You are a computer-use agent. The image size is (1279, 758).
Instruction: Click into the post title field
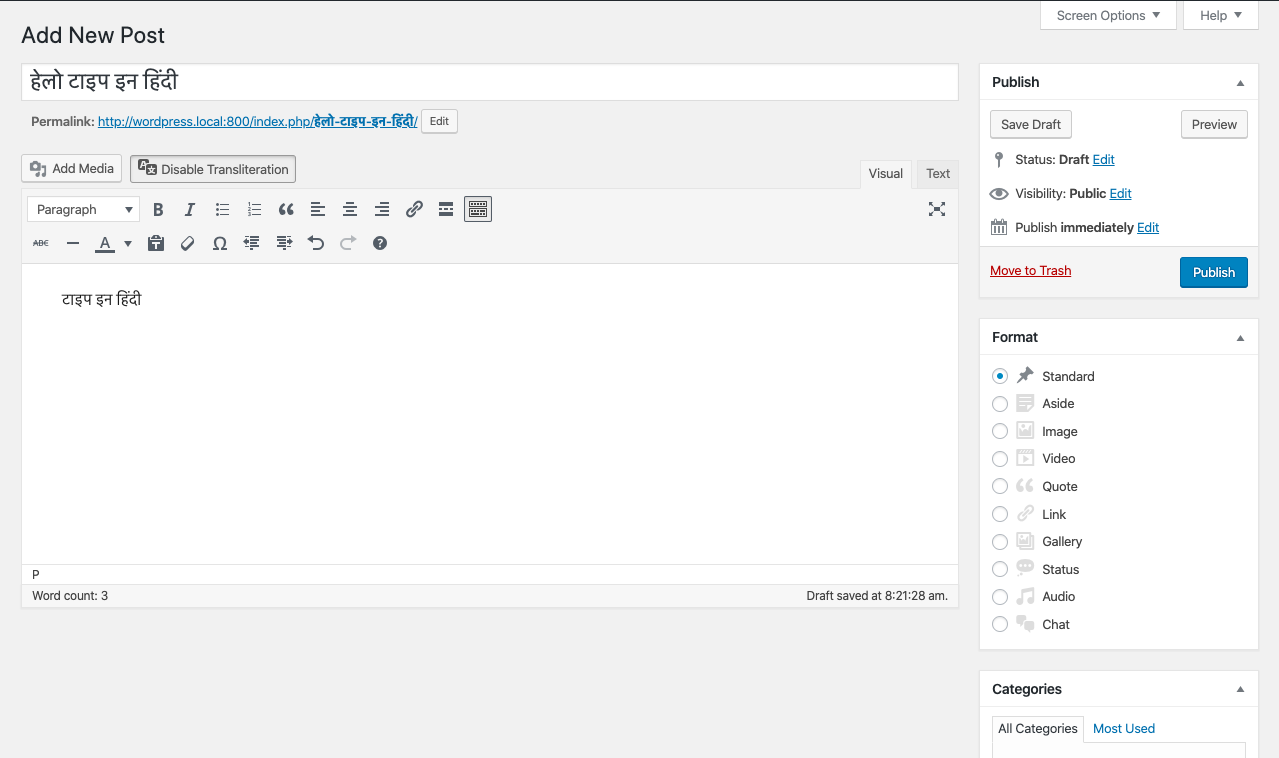click(x=490, y=82)
